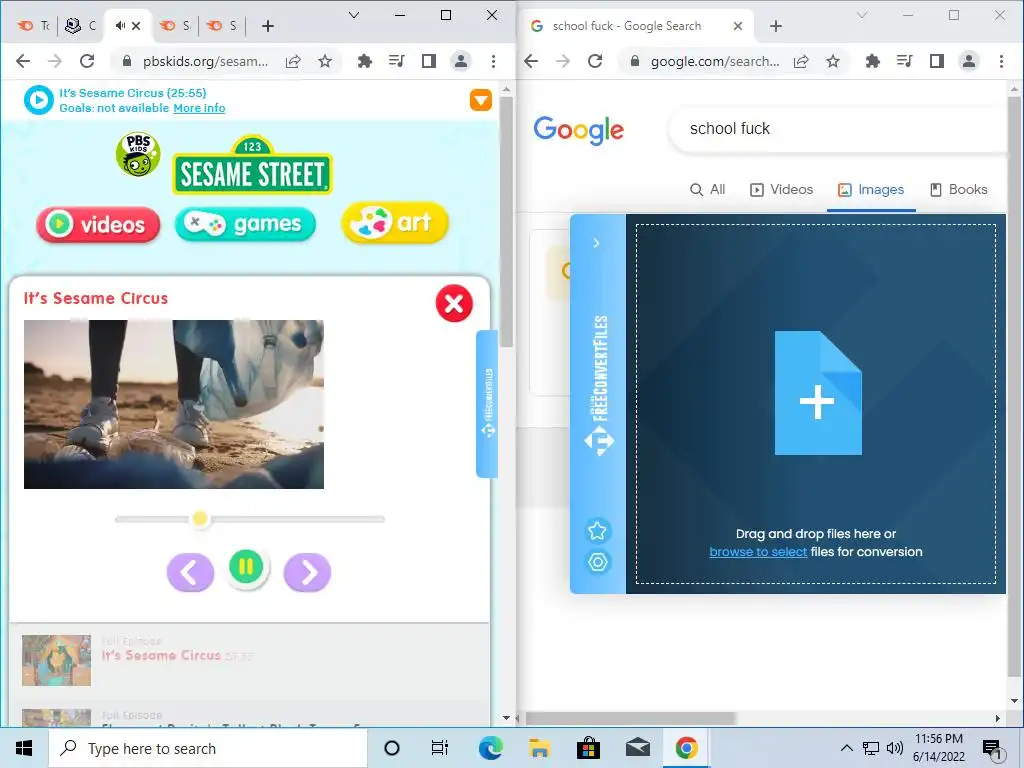Open Task View on the taskbar
The width and height of the screenshot is (1024, 768).
tap(440, 748)
